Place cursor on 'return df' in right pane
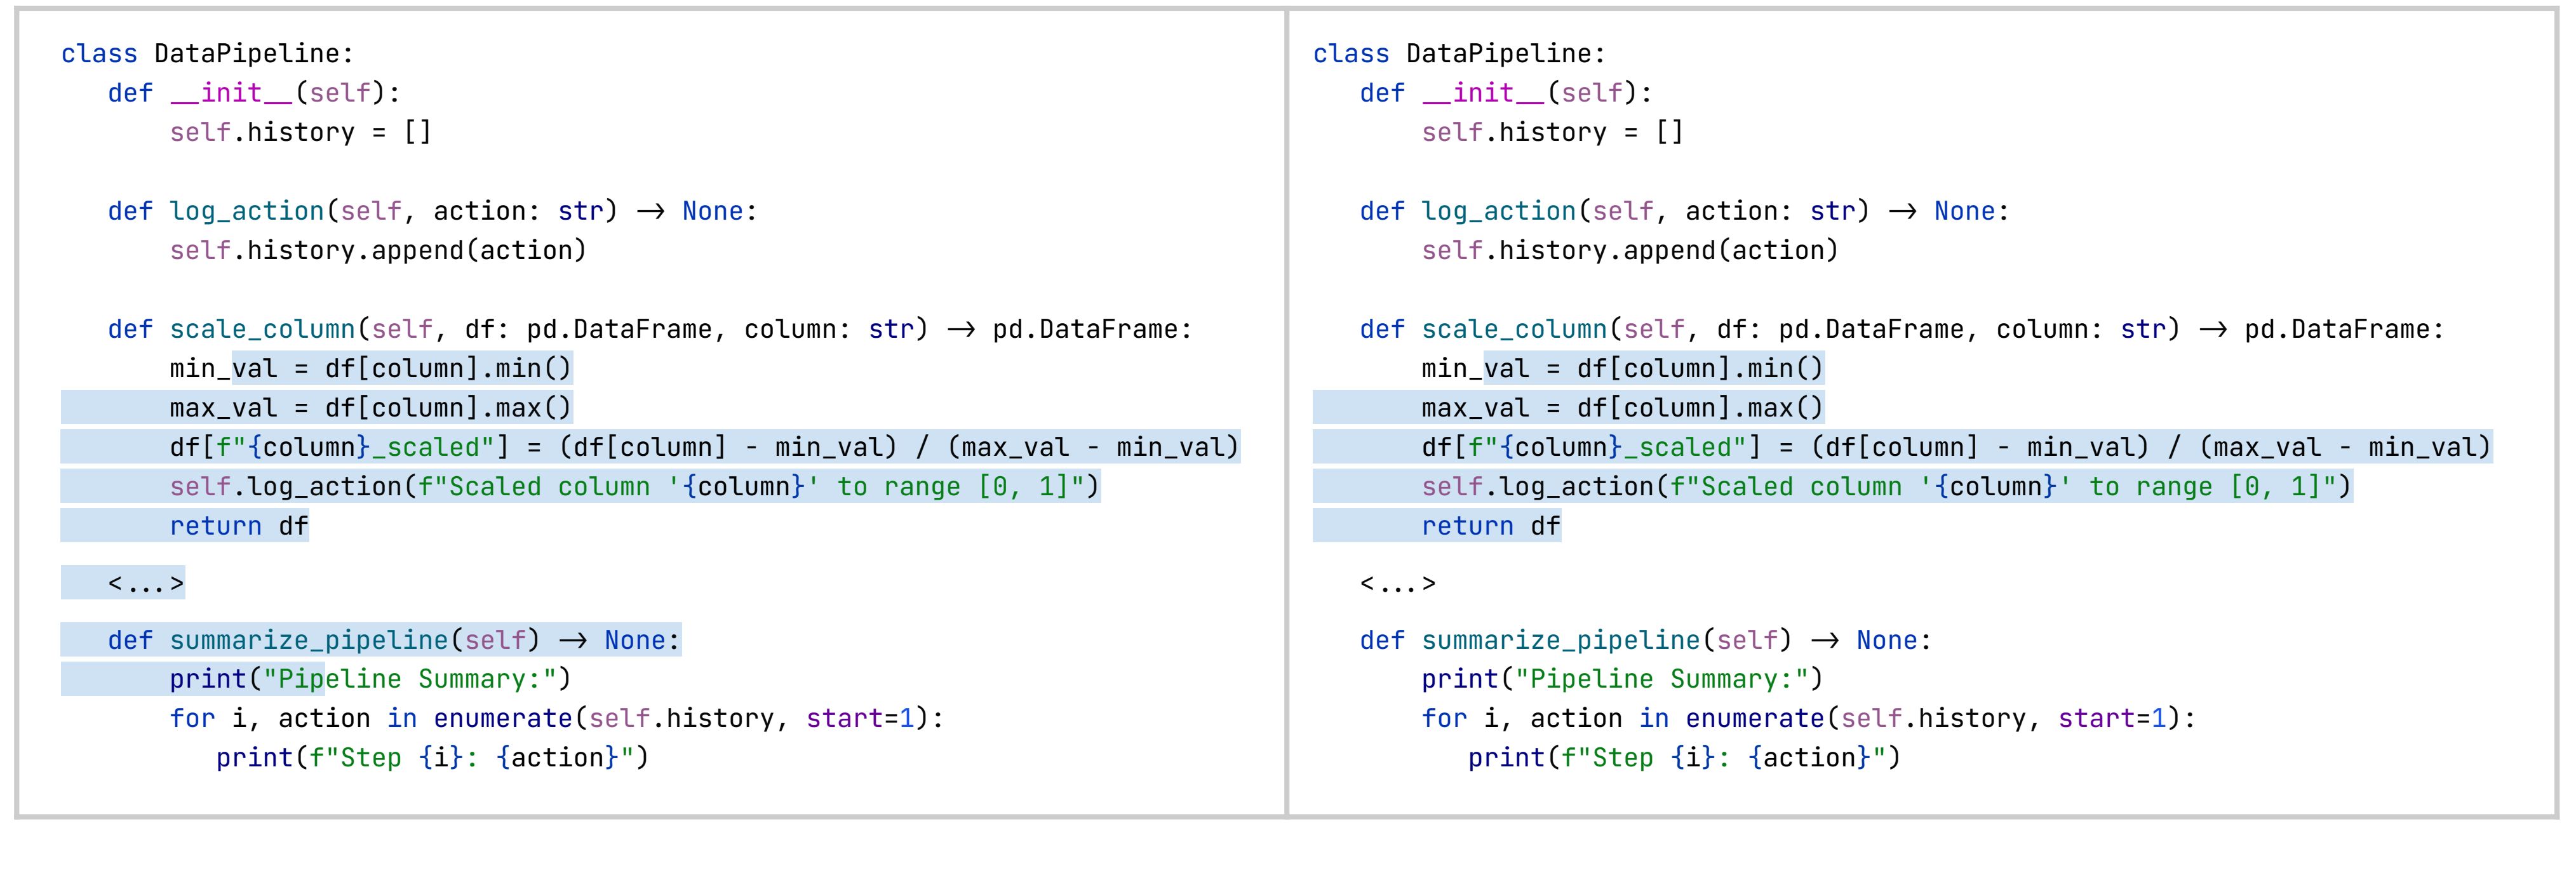 1490,526
